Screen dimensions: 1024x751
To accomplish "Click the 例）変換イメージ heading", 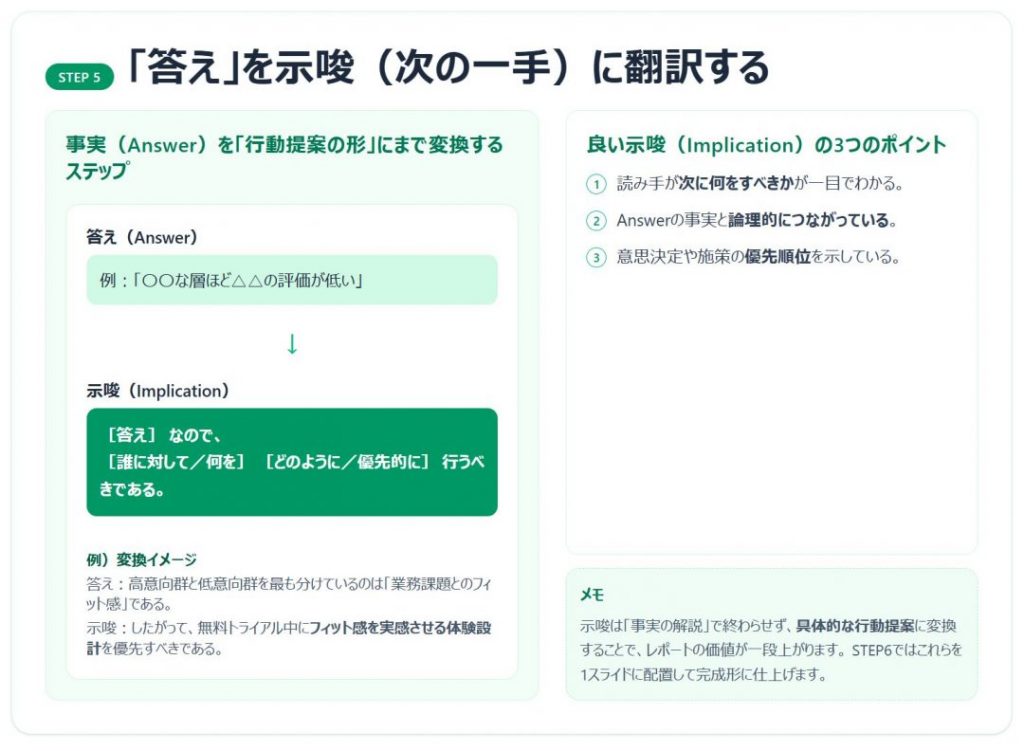I will pos(141,560).
